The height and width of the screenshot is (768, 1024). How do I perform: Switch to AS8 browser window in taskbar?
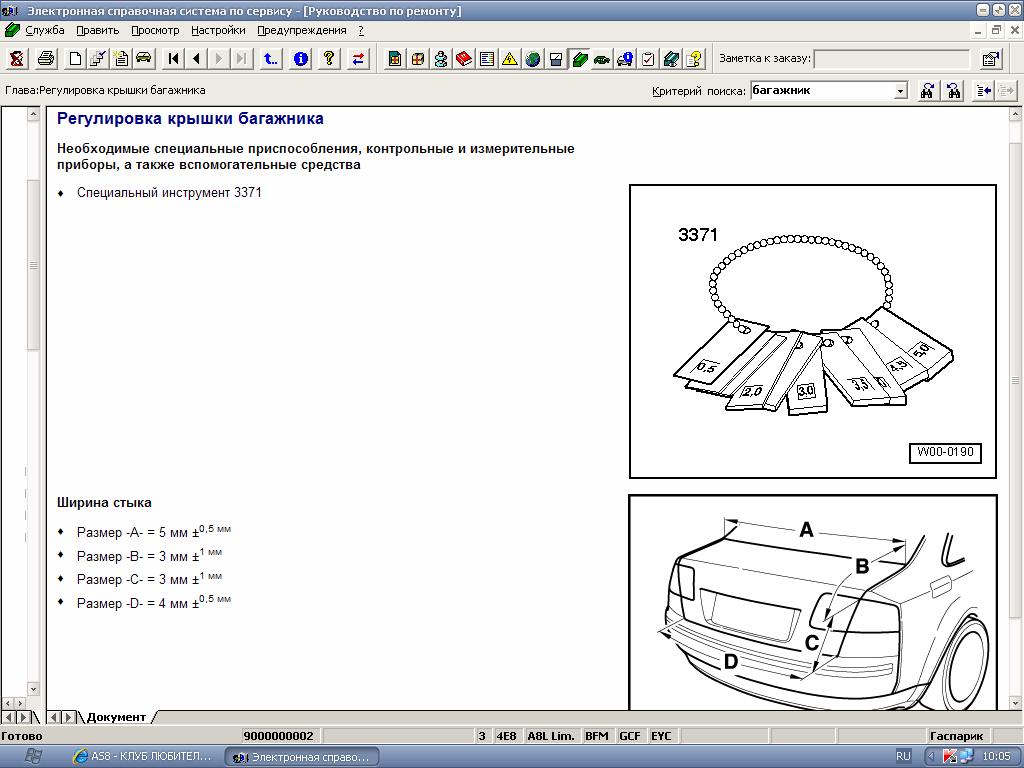click(138, 757)
